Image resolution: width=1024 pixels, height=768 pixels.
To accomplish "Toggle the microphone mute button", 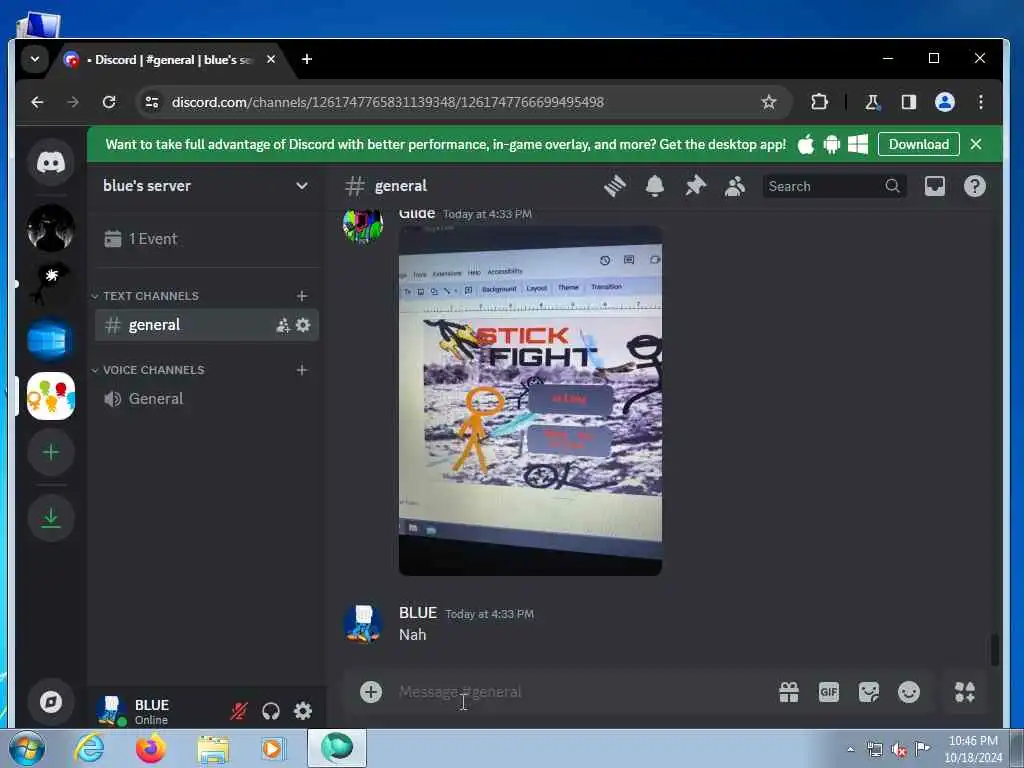I will tap(239, 711).
